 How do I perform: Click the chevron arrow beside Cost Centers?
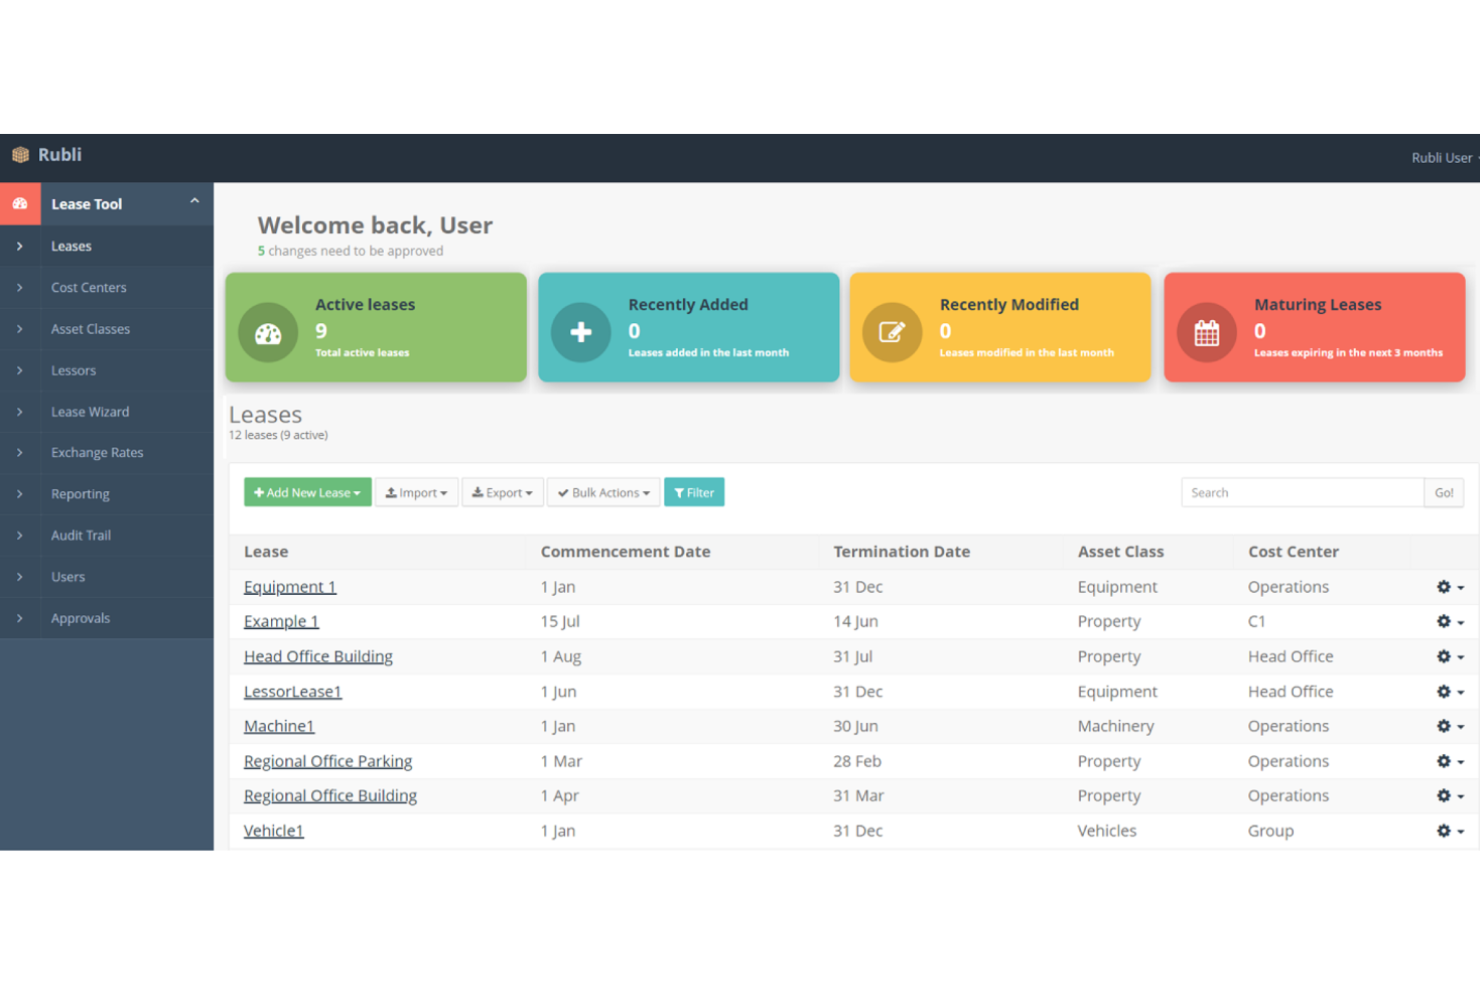point(19,287)
